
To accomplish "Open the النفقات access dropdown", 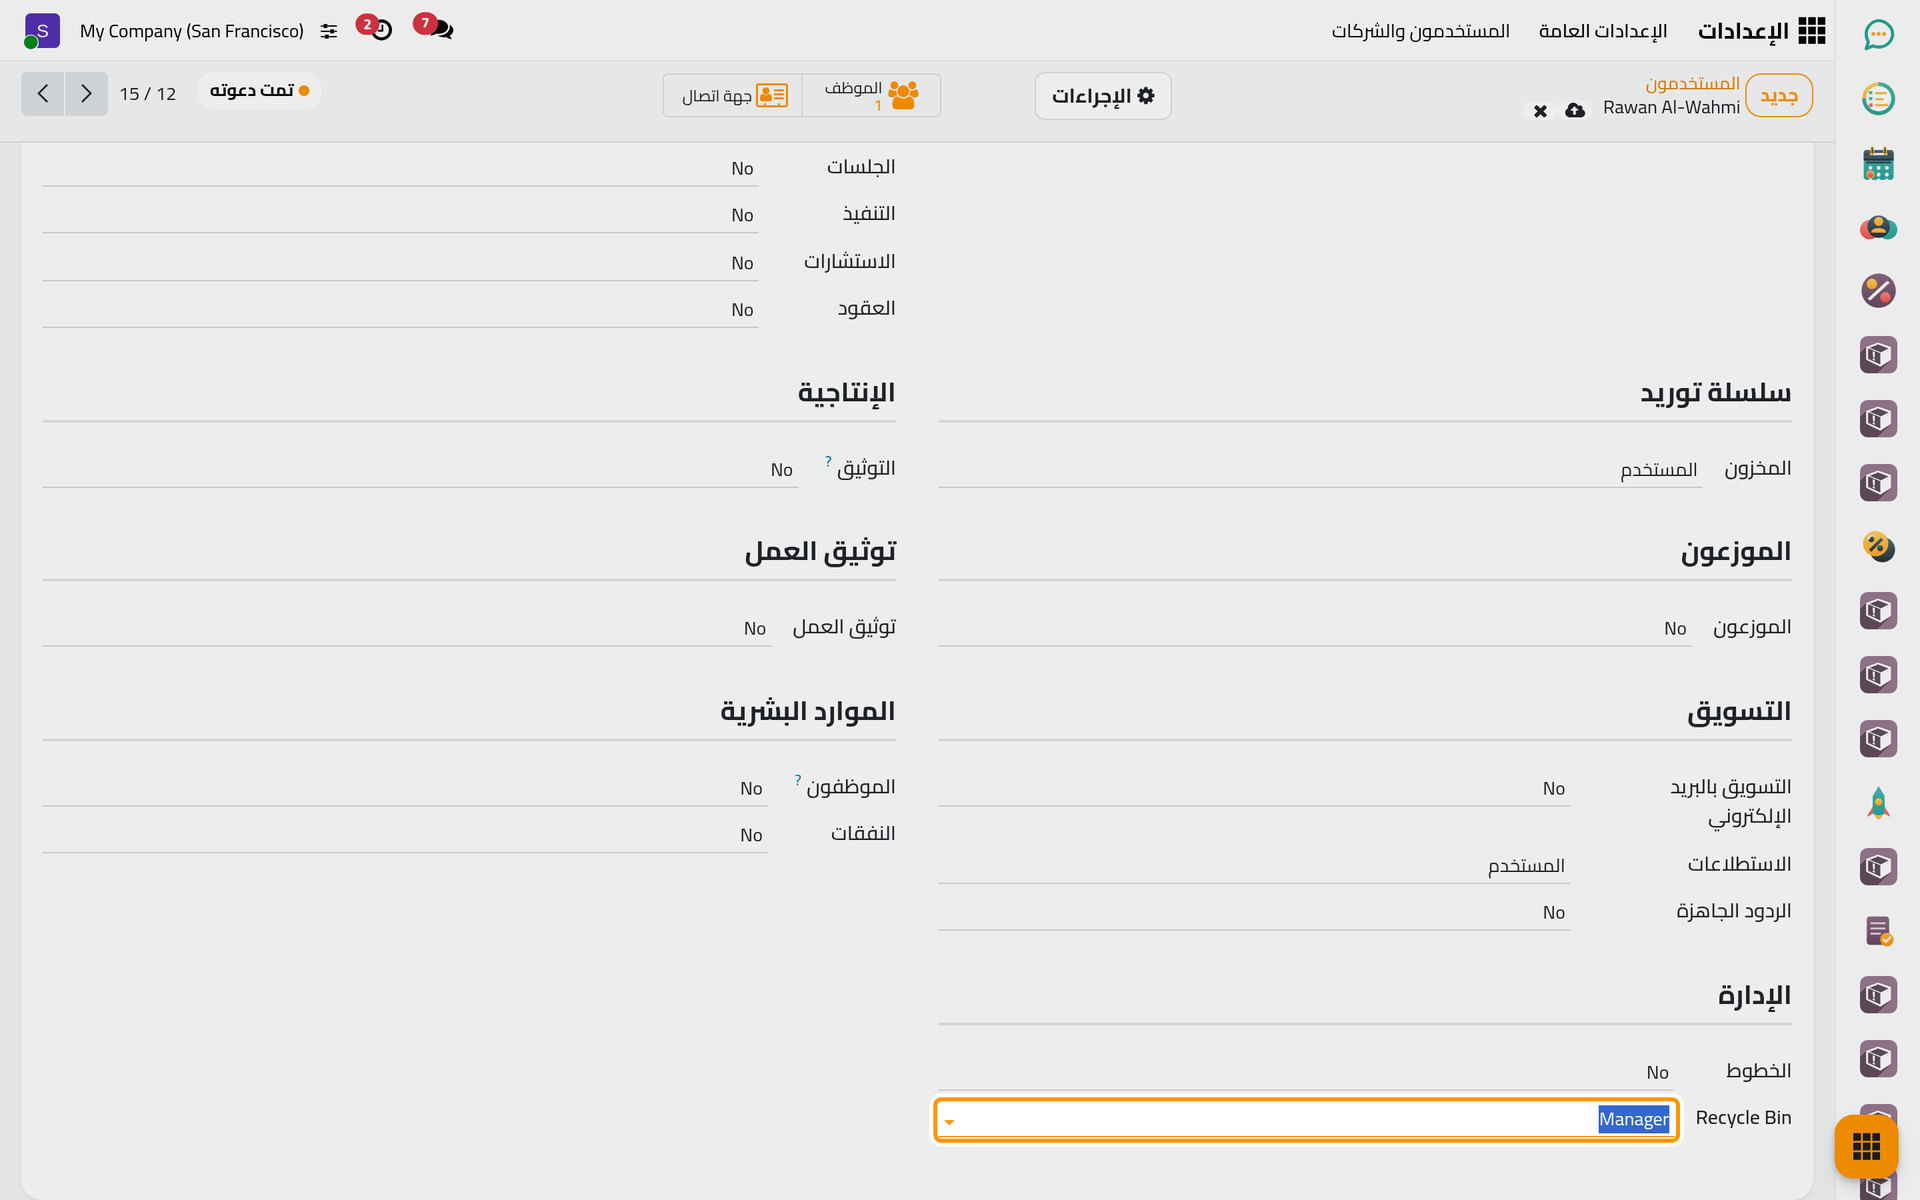I will pos(405,835).
